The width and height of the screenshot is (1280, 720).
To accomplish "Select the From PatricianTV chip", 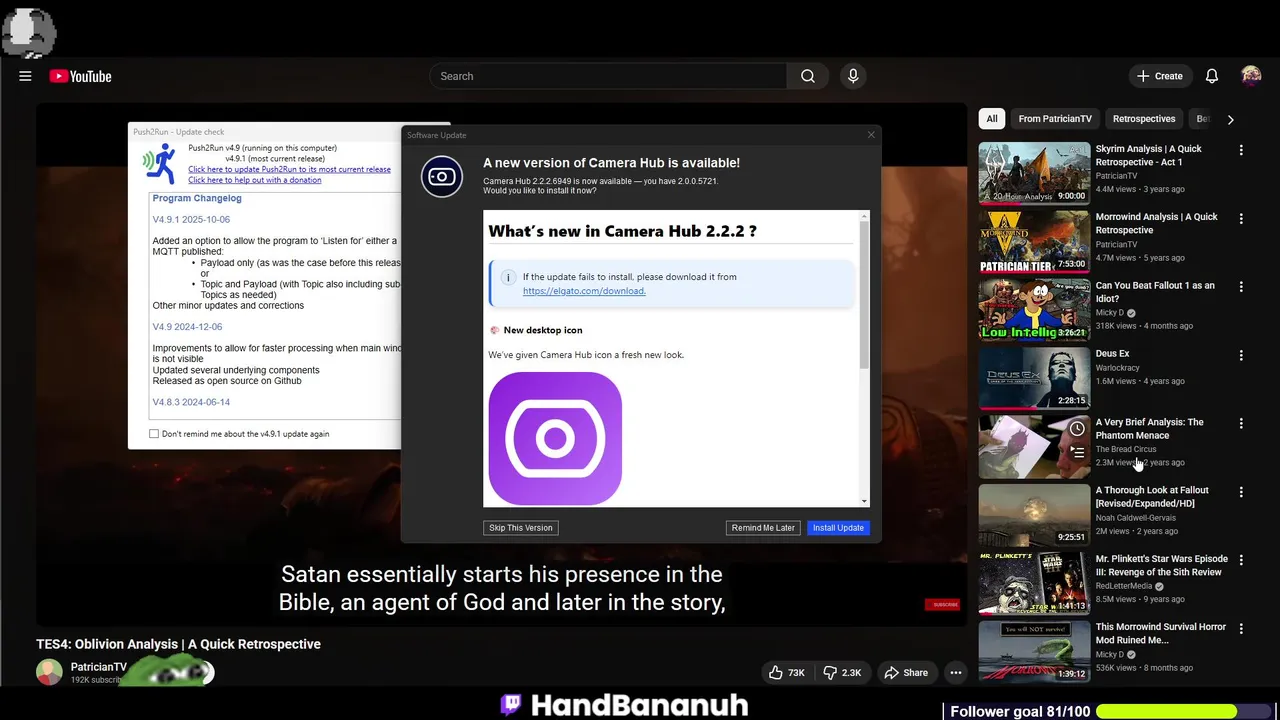I will coord(1055,119).
